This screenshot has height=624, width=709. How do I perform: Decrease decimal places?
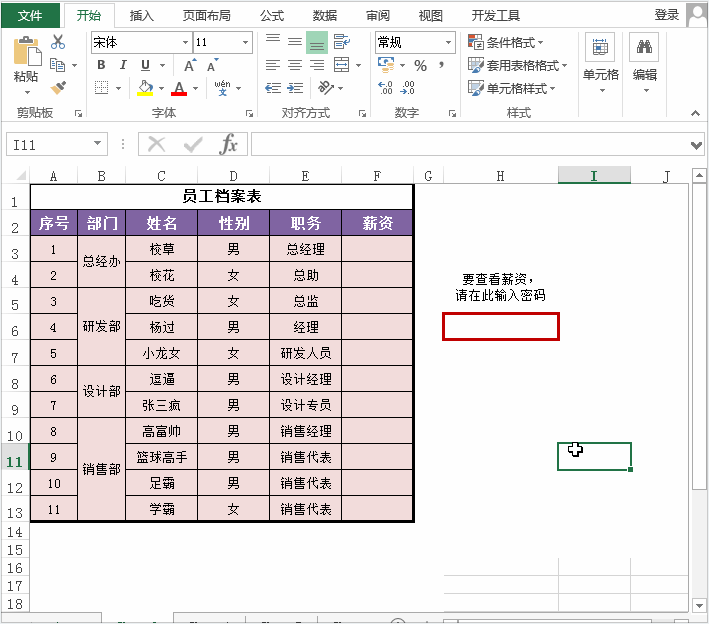coord(407,88)
